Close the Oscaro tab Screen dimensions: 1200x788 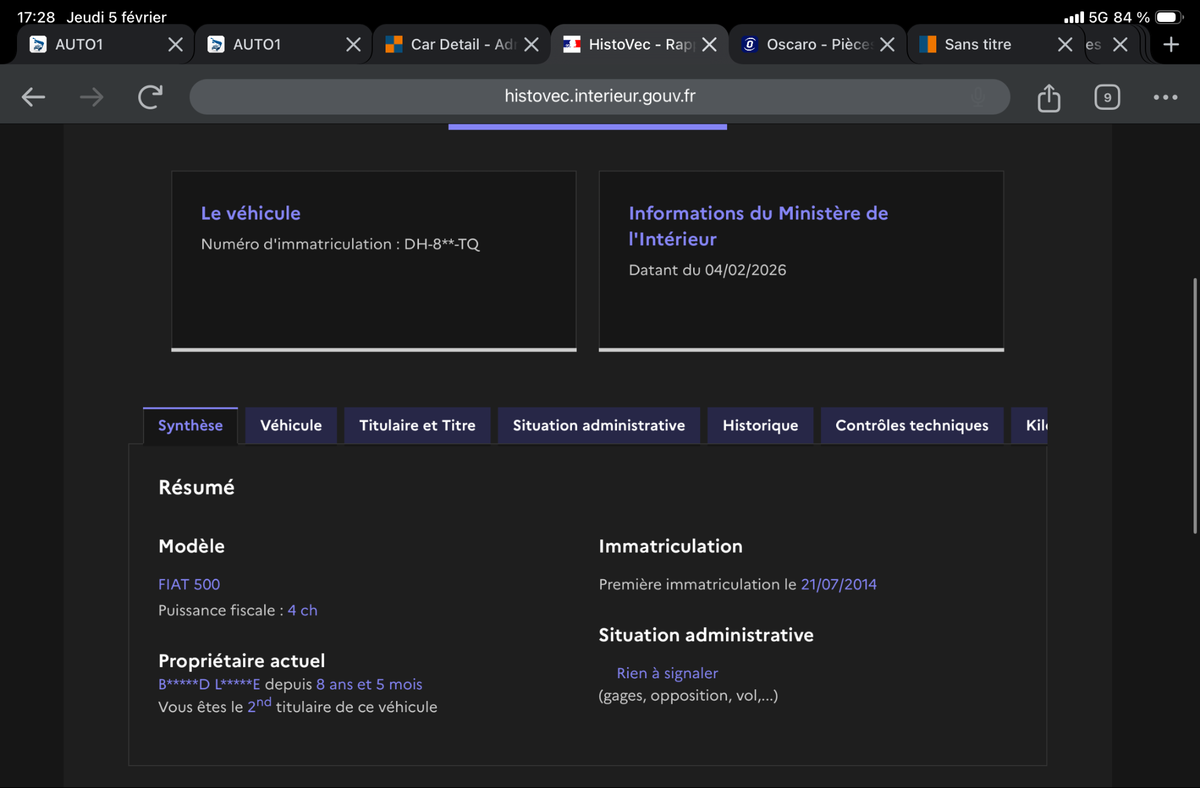[887, 45]
